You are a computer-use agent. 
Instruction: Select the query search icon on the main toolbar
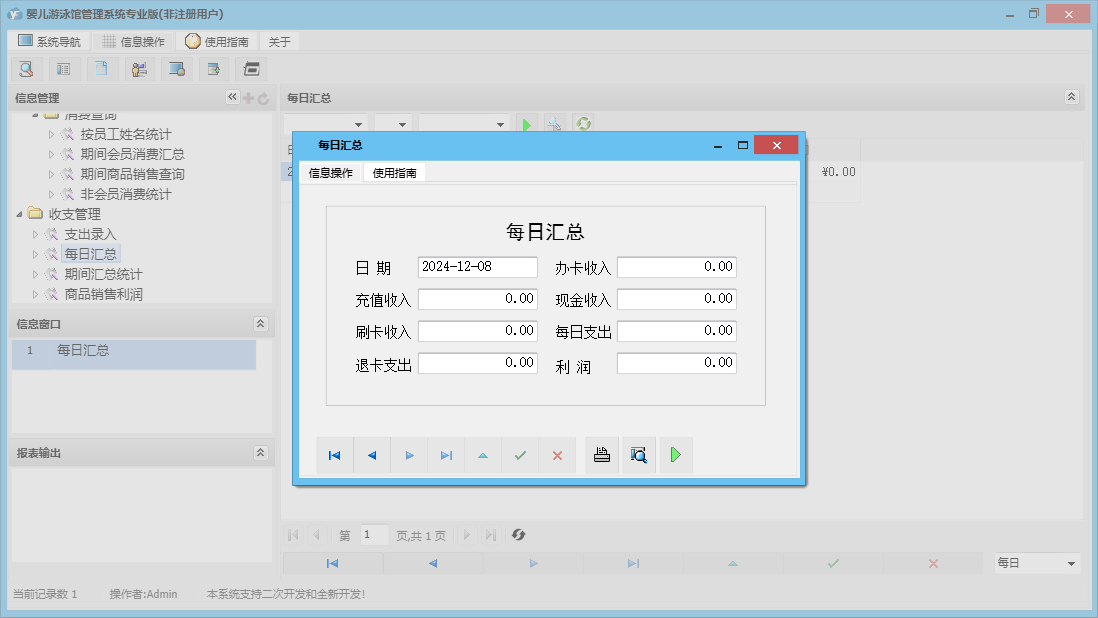point(26,68)
